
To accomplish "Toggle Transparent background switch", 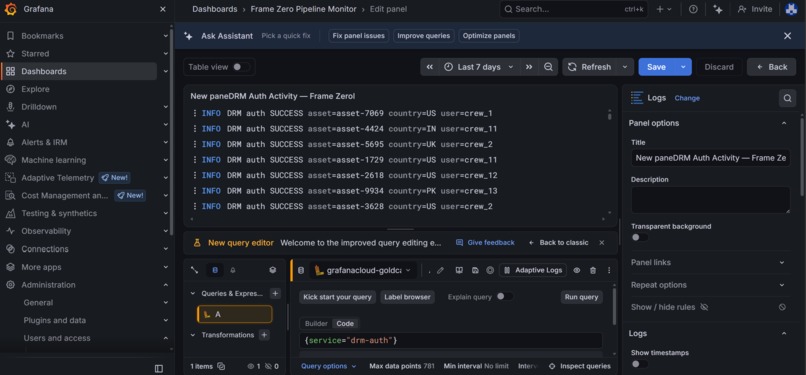I will (639, 237).
